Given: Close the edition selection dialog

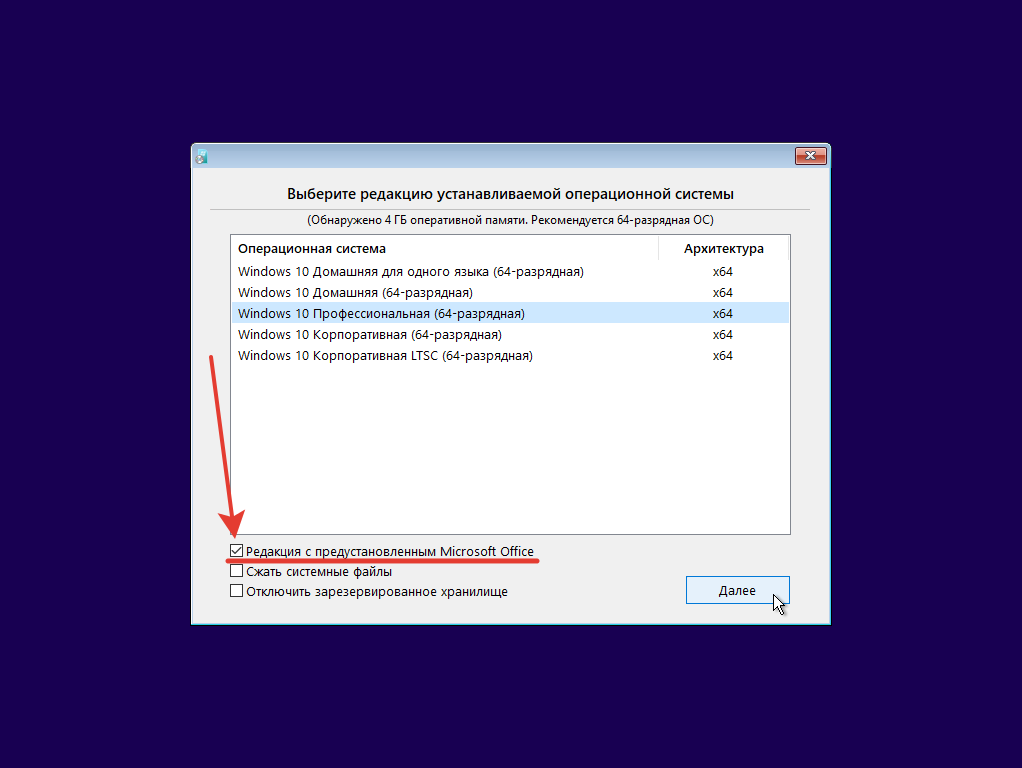Looking at the screenshot, I should [810, 156].
